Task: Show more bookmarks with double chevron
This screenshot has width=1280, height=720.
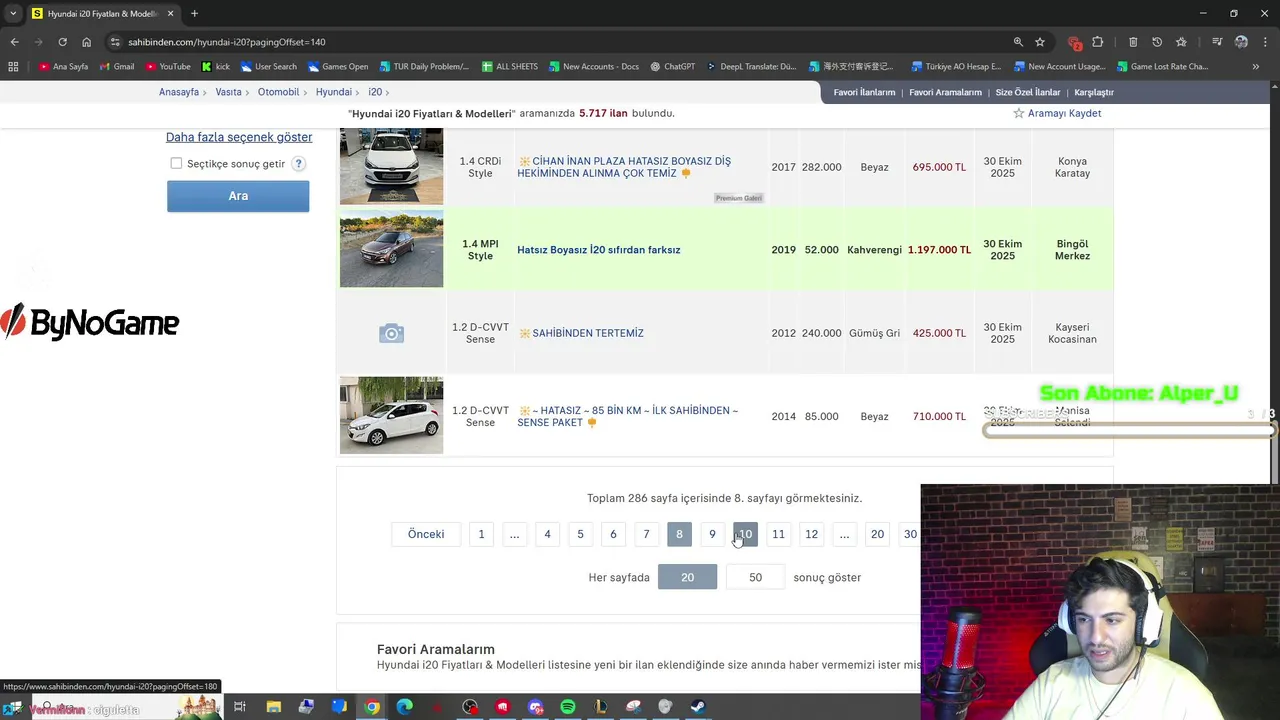Action: [x=1256, y=67]
